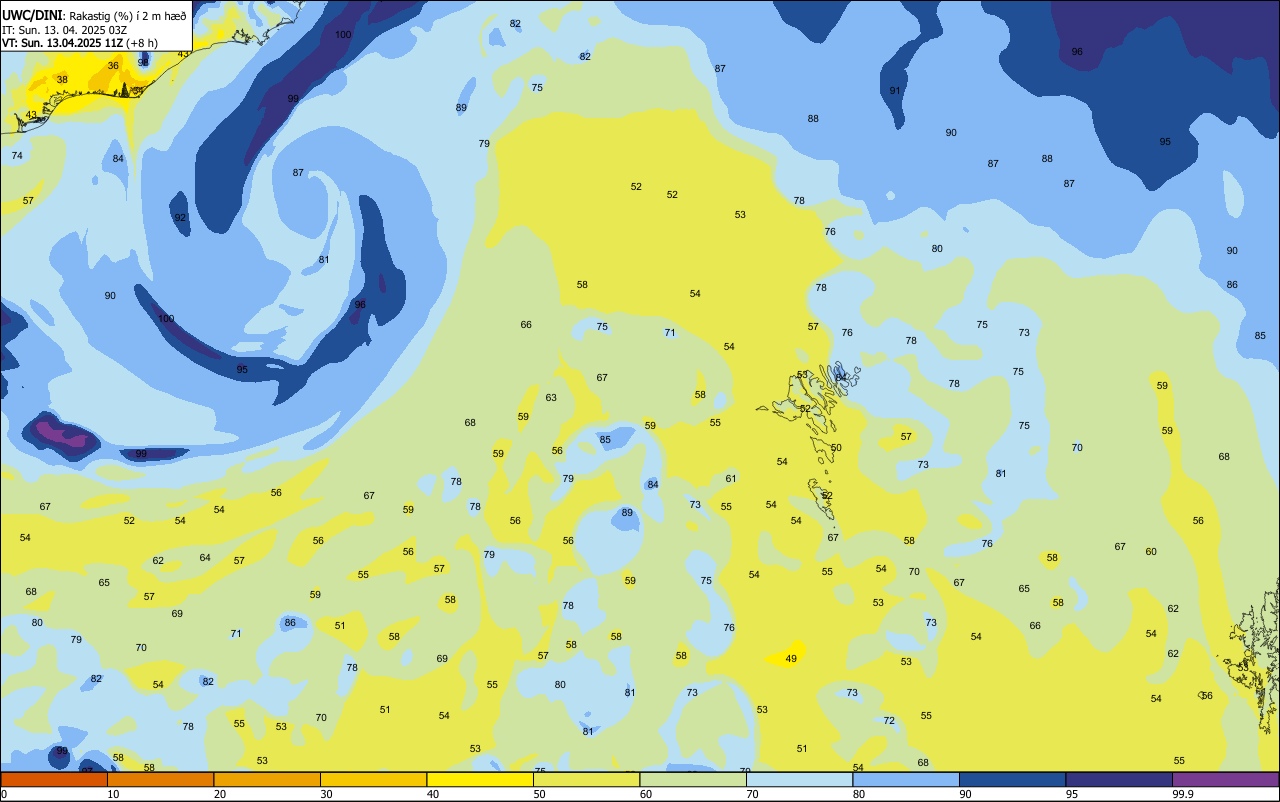Click the legend tick label '40'
The width and height of the screenshot is (1280, 802).
433,794
